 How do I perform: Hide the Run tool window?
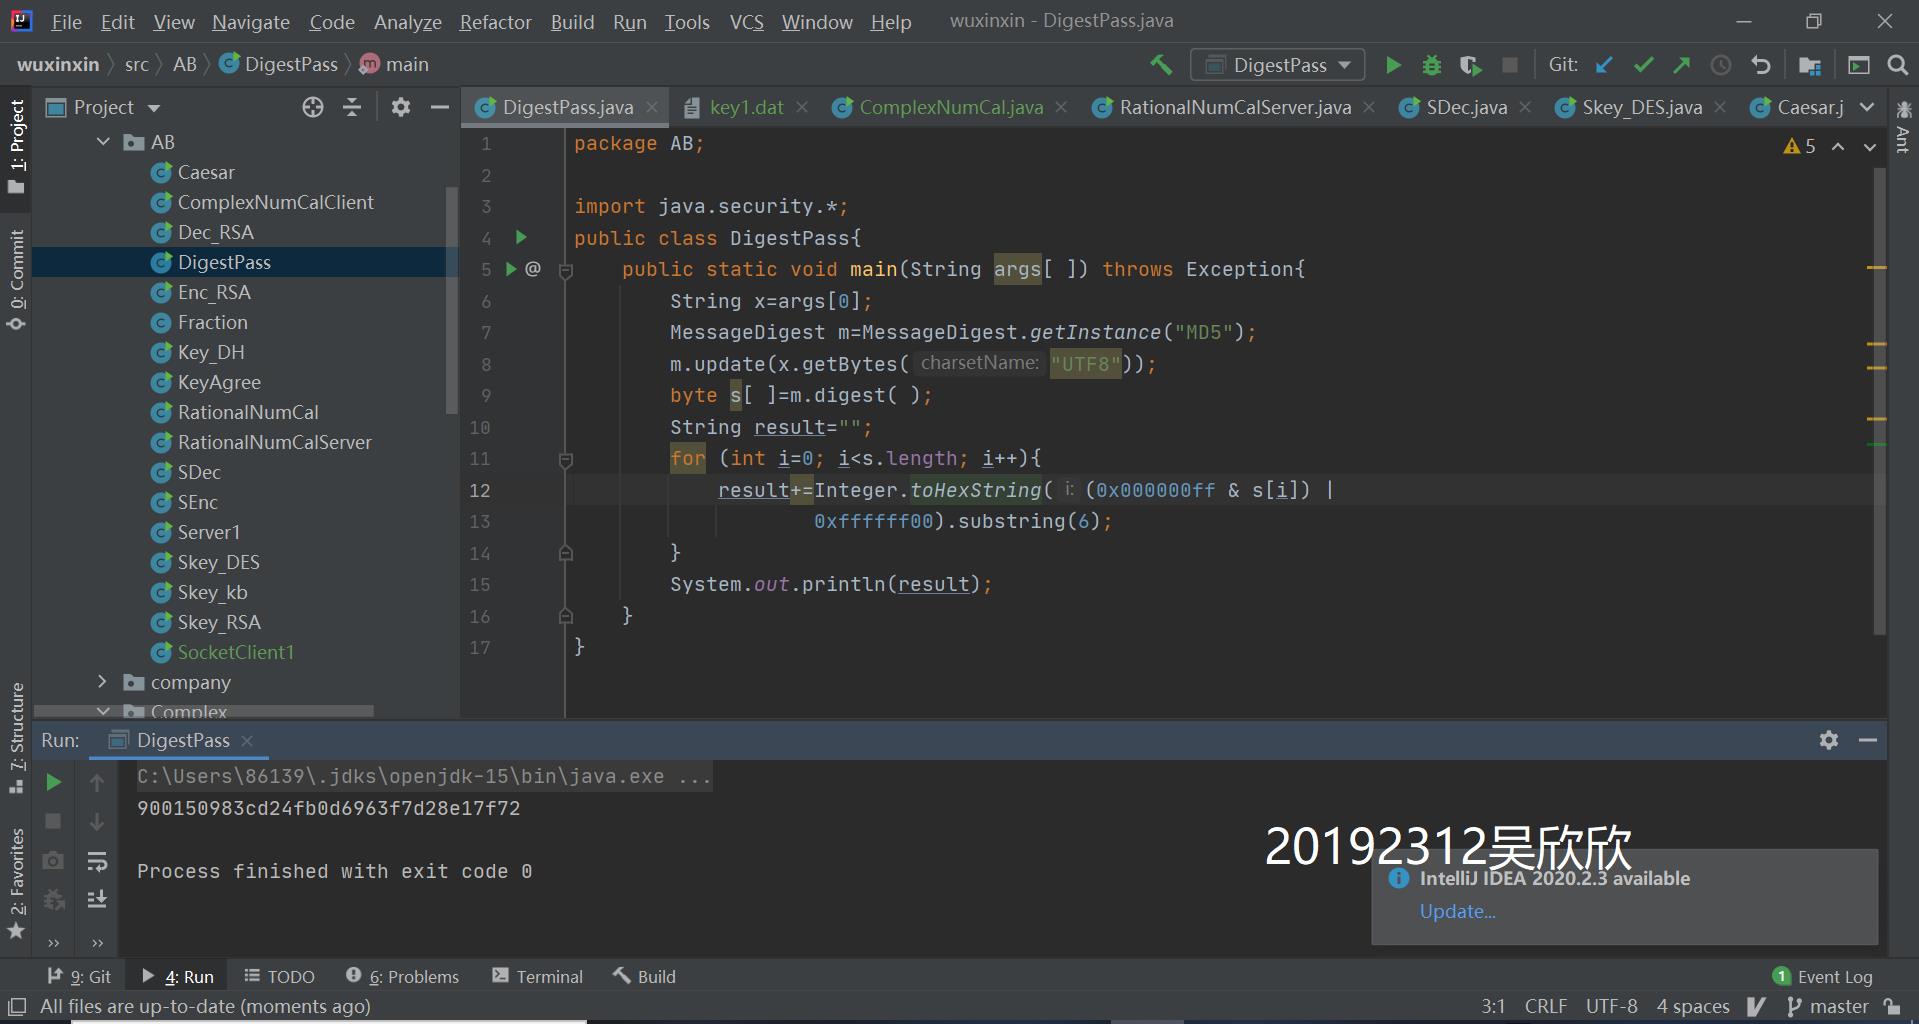click(1867, 740)
